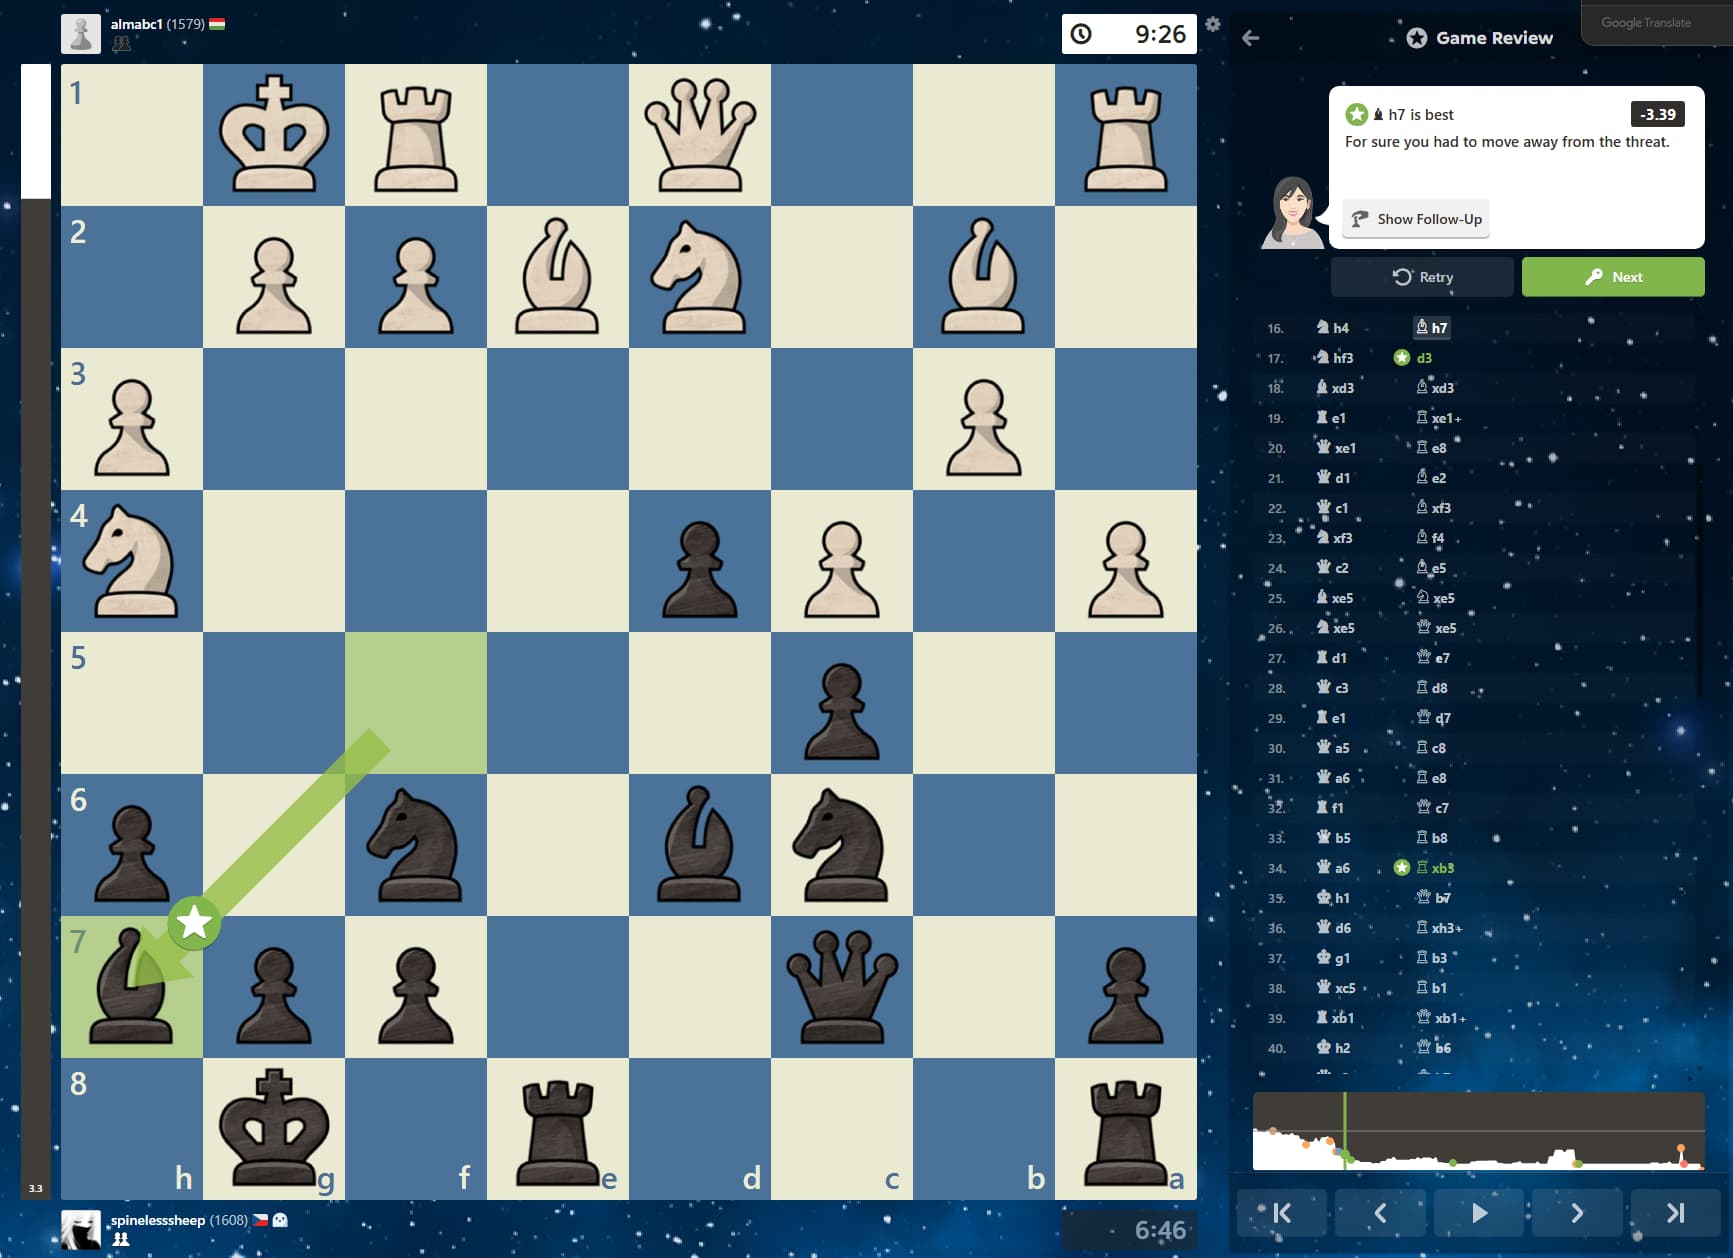Jump to the first move of game

point(1281,1213)
